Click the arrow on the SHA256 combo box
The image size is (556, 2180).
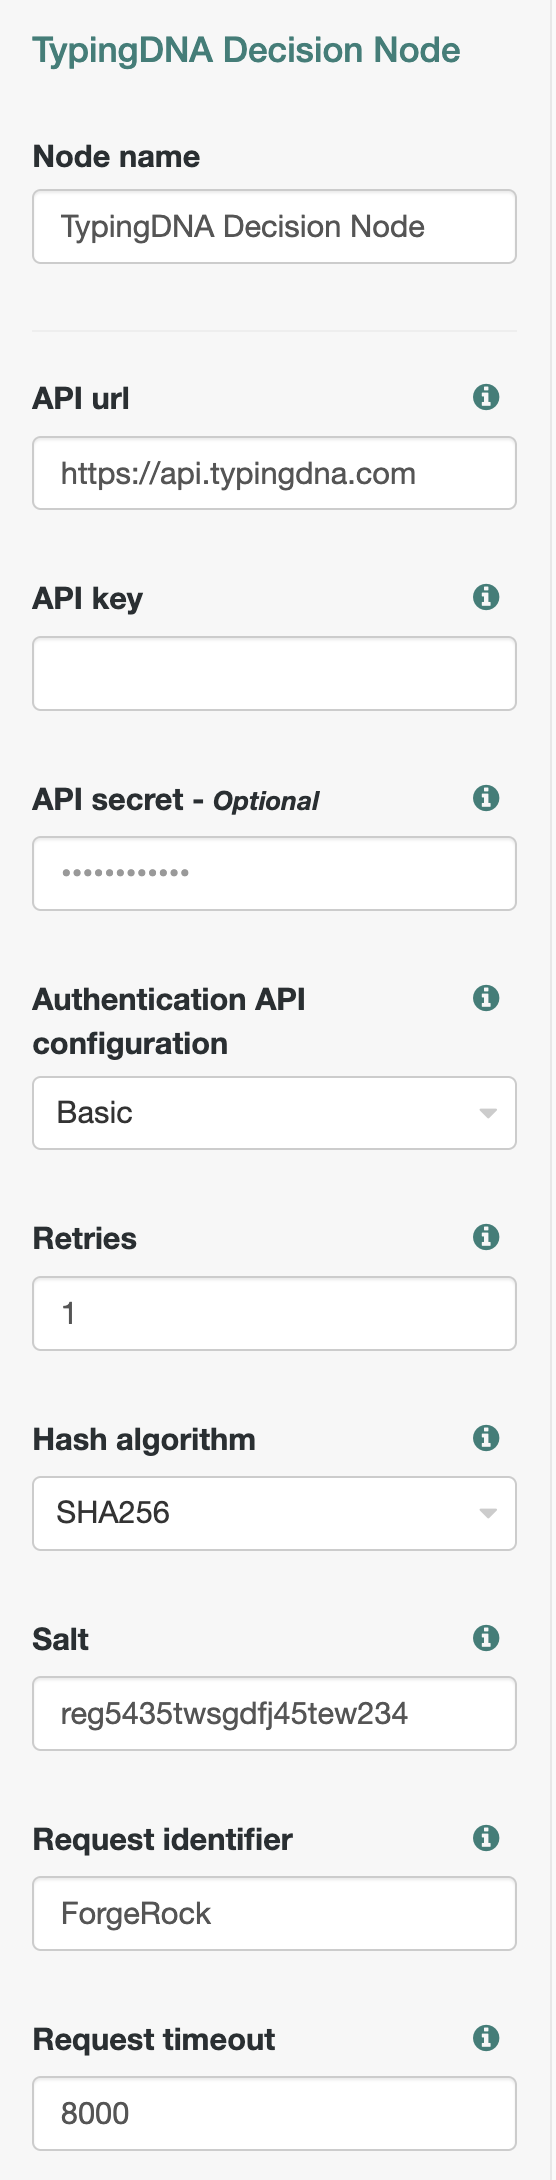click(488, 1514)
